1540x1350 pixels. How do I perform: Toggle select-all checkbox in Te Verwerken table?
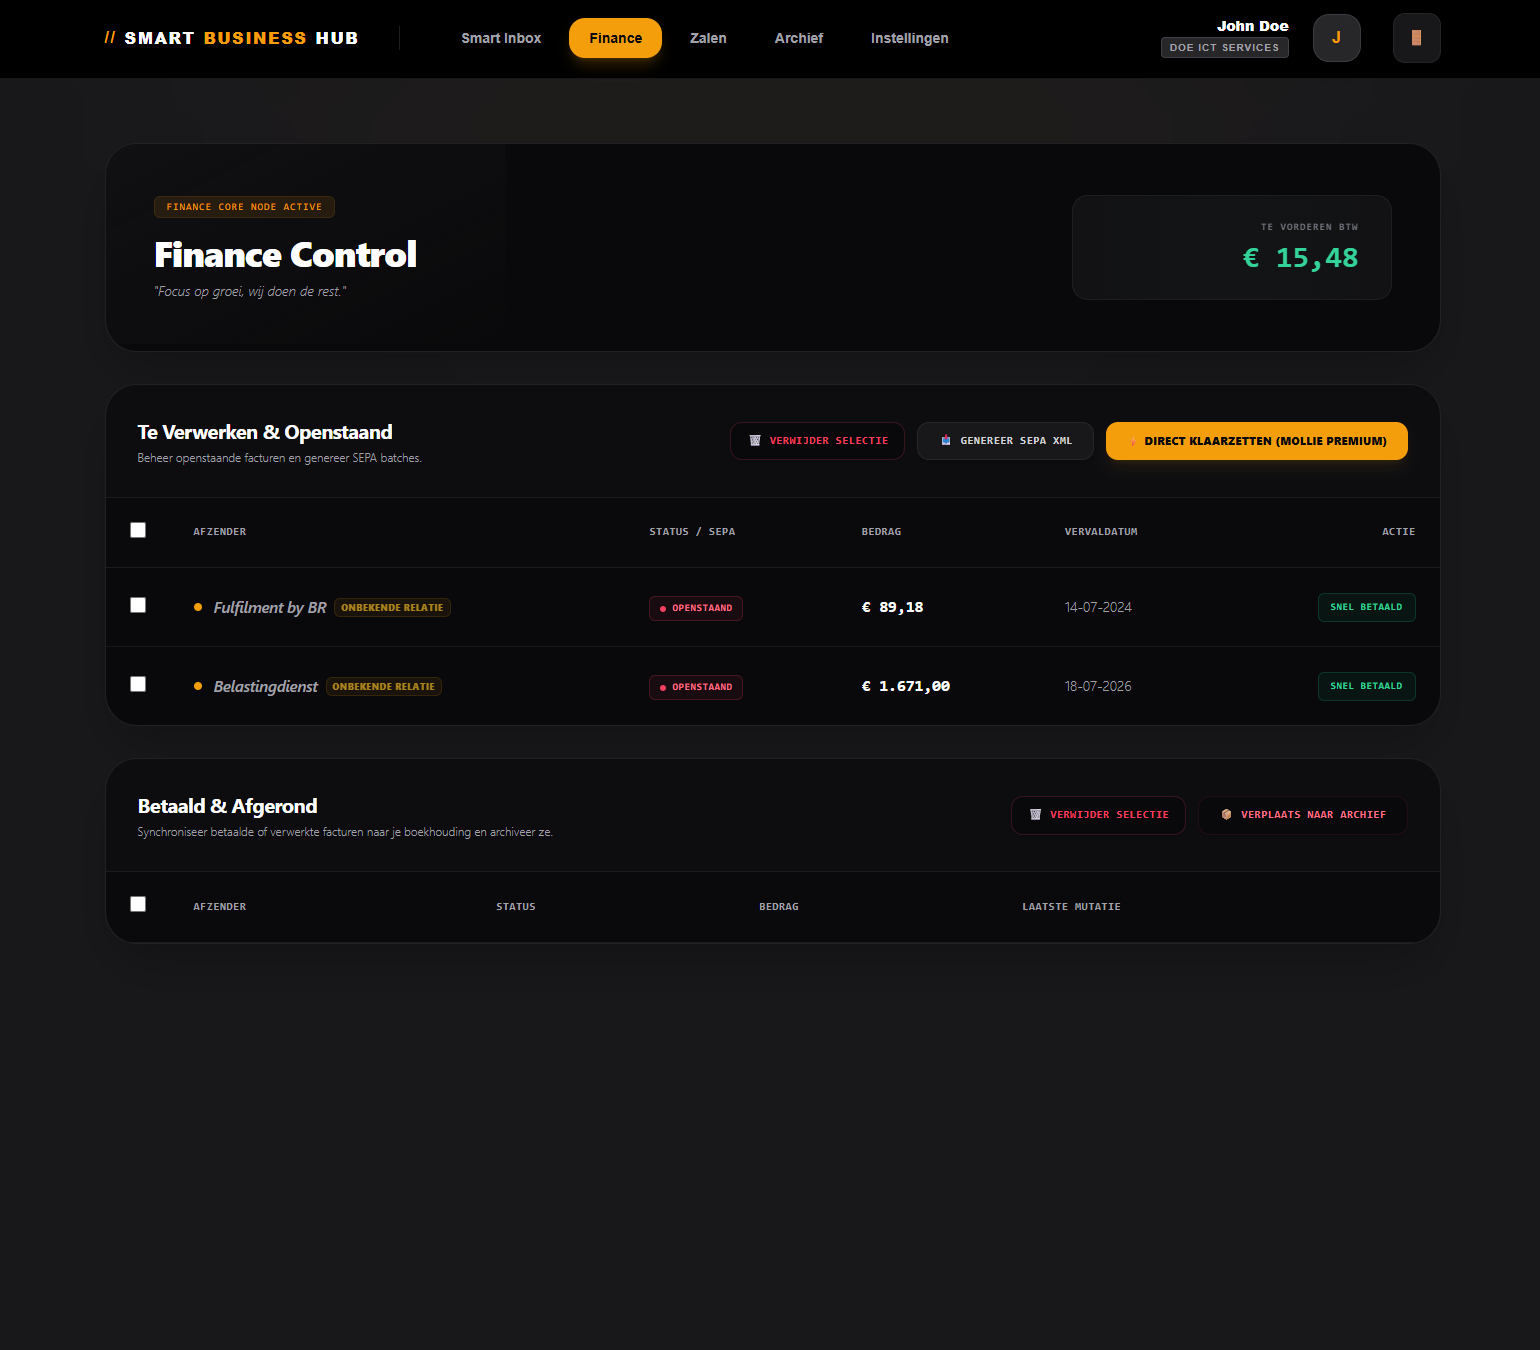click(138, 530)
